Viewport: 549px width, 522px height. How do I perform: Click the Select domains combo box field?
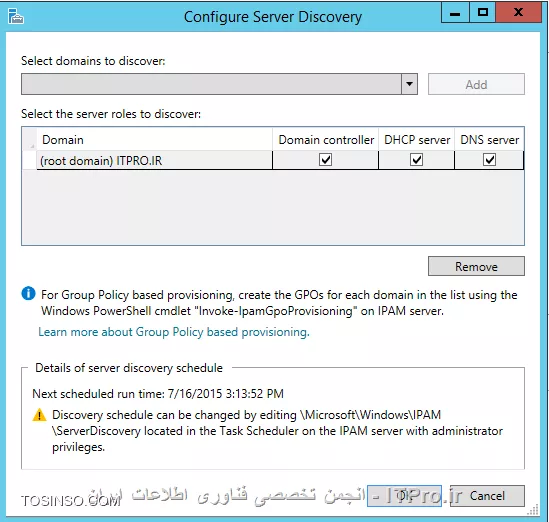click(211, 84)
